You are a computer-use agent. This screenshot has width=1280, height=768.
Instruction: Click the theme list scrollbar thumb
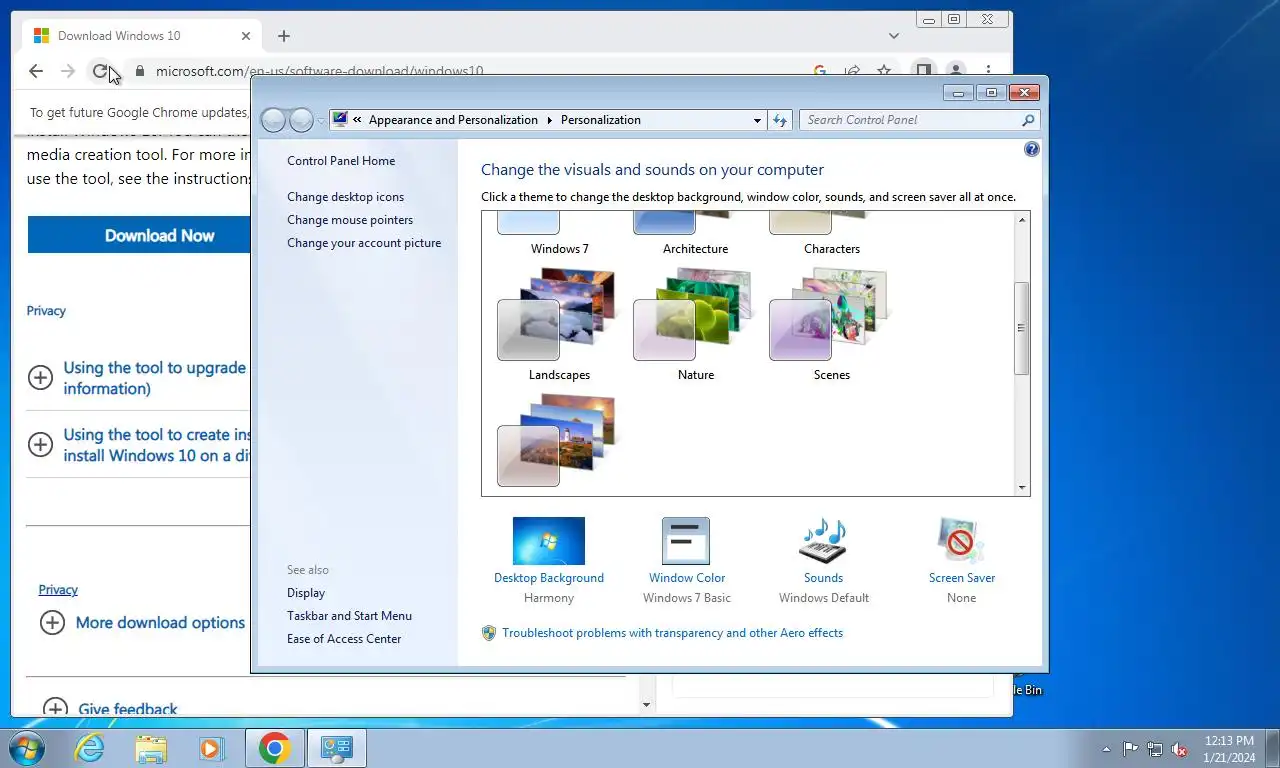tap(1021, 328)
